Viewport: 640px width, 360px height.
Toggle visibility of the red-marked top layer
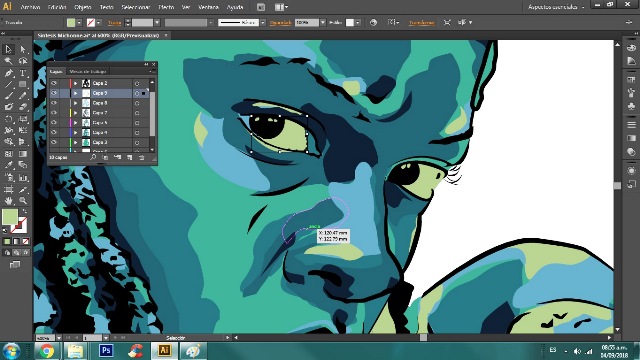click(x=54, y=83)
